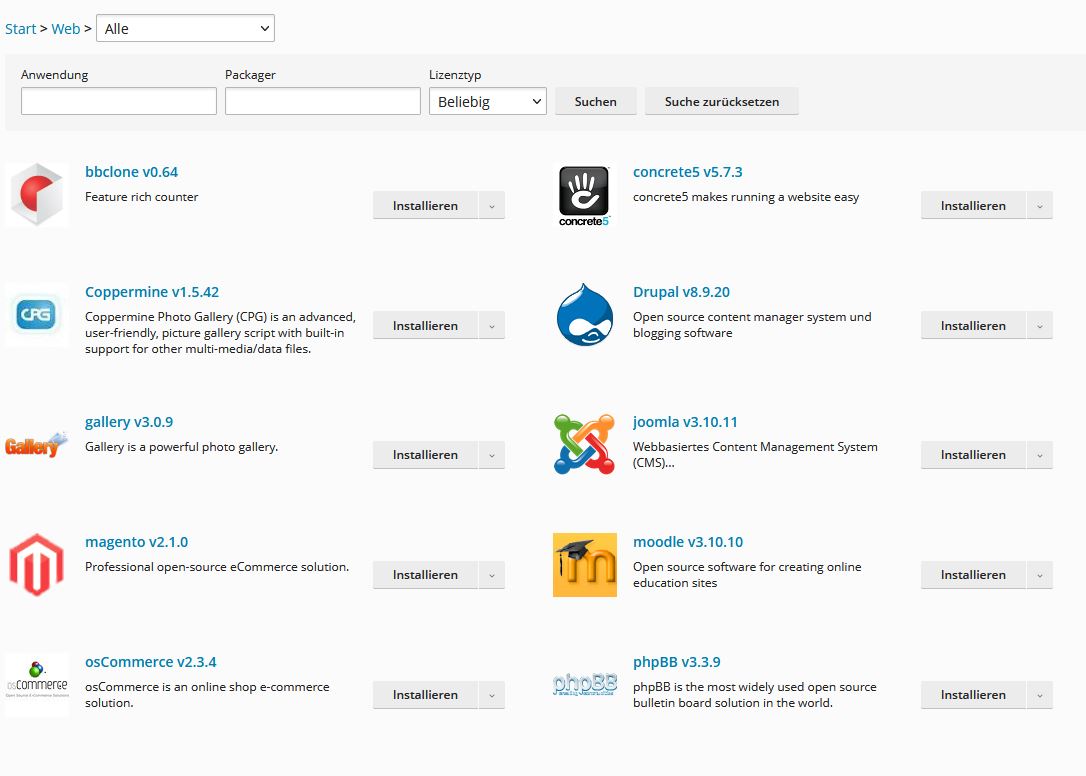
Task: Open the magento v2.1.0 title link
Action: pos(136,542)
